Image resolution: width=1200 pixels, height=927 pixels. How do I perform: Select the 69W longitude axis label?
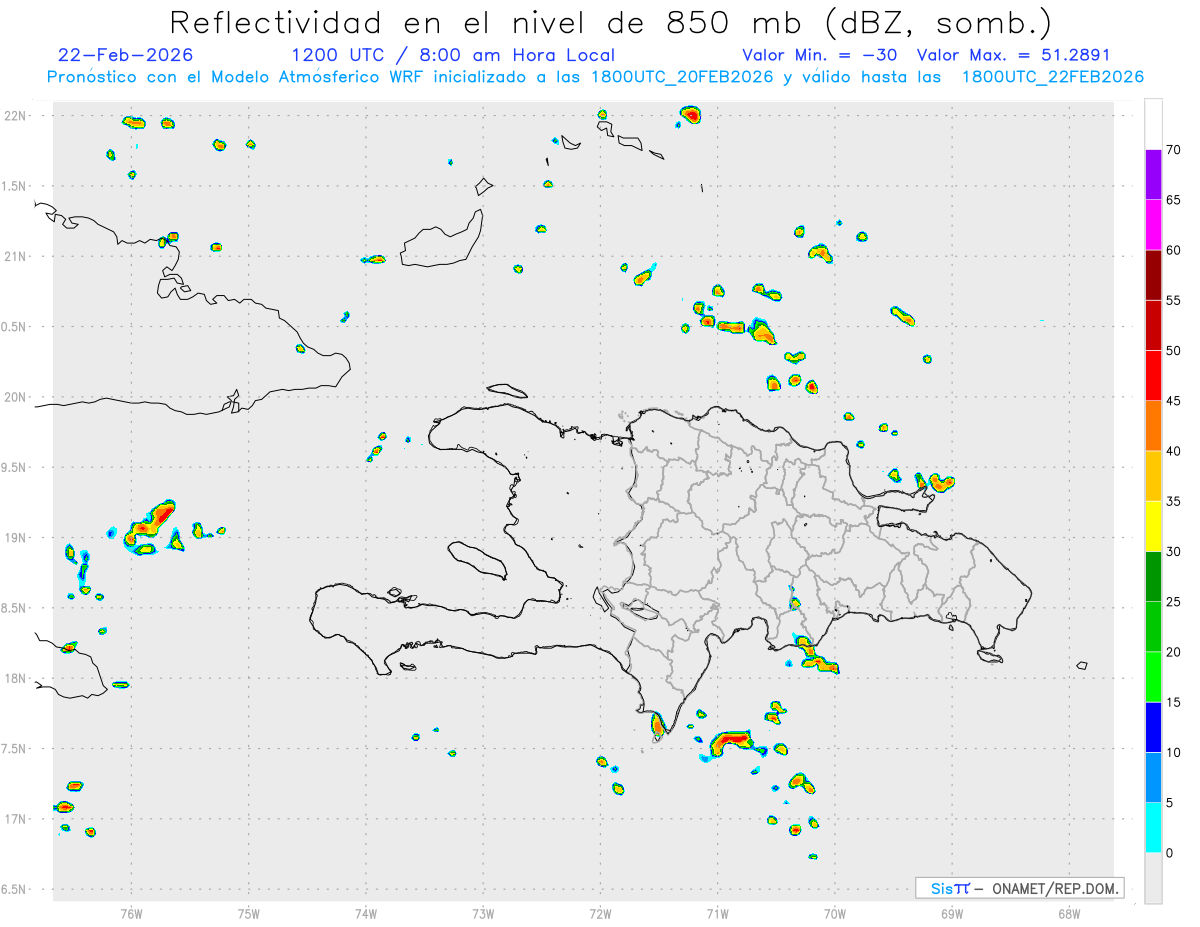pos(952,913)
